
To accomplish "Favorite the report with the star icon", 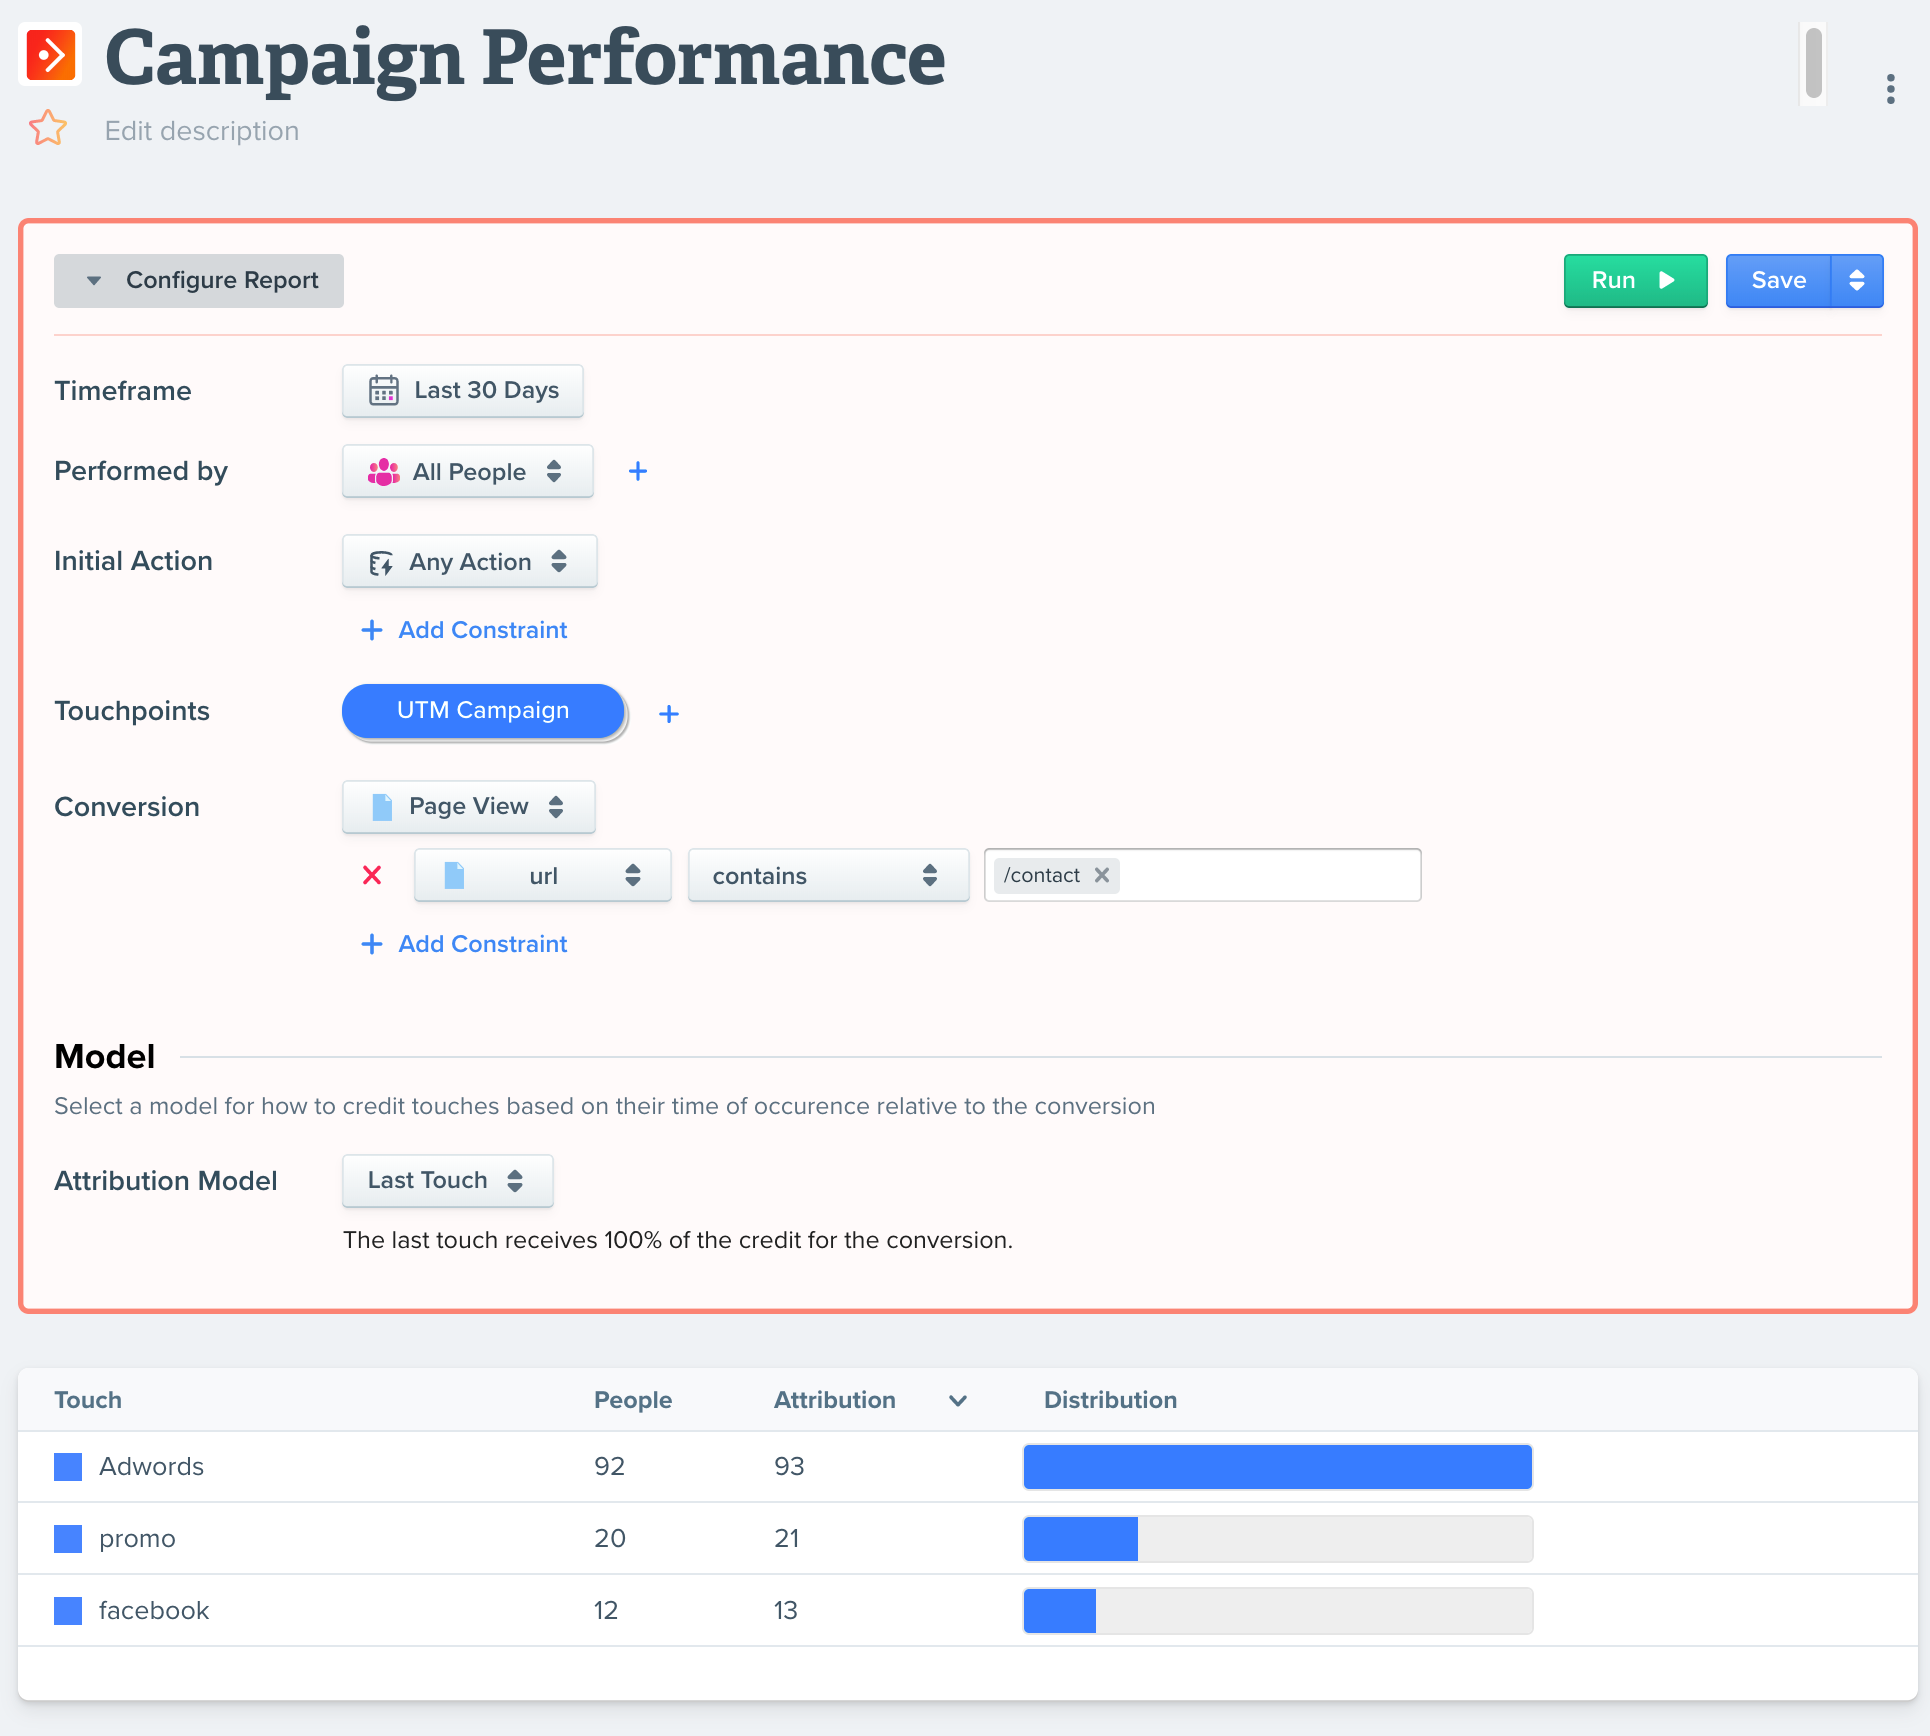I will click(48, 129).
